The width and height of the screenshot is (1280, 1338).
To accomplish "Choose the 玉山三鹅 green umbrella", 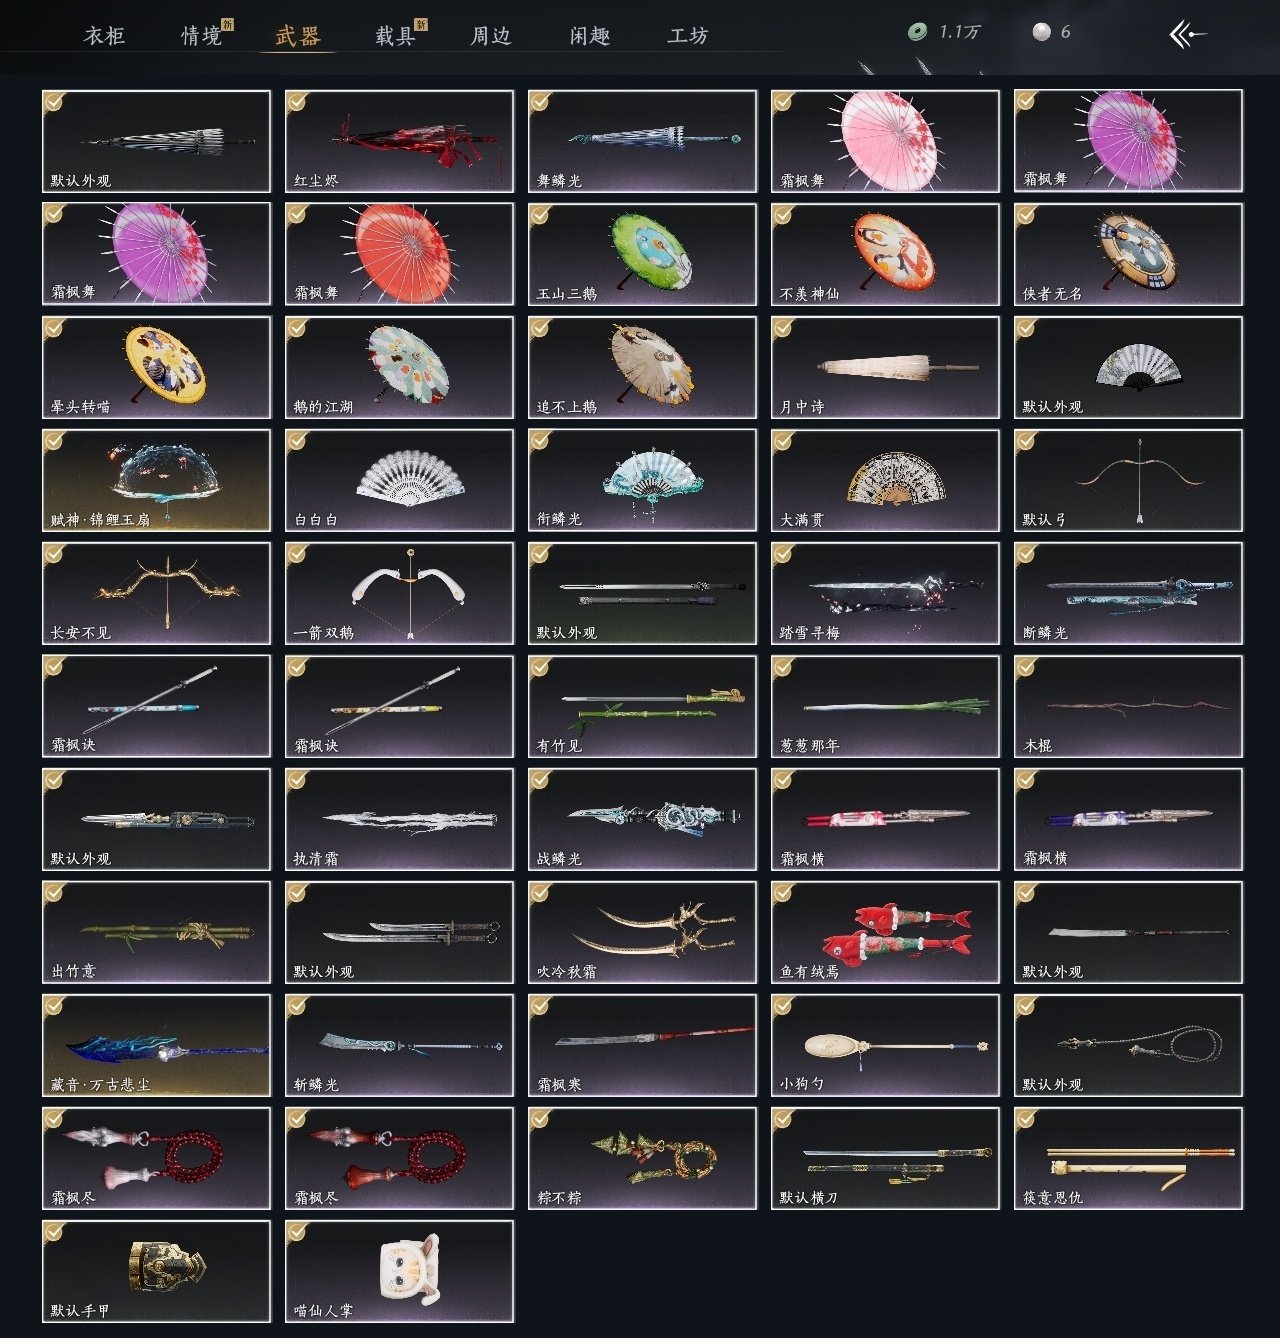I will (642, 254).
